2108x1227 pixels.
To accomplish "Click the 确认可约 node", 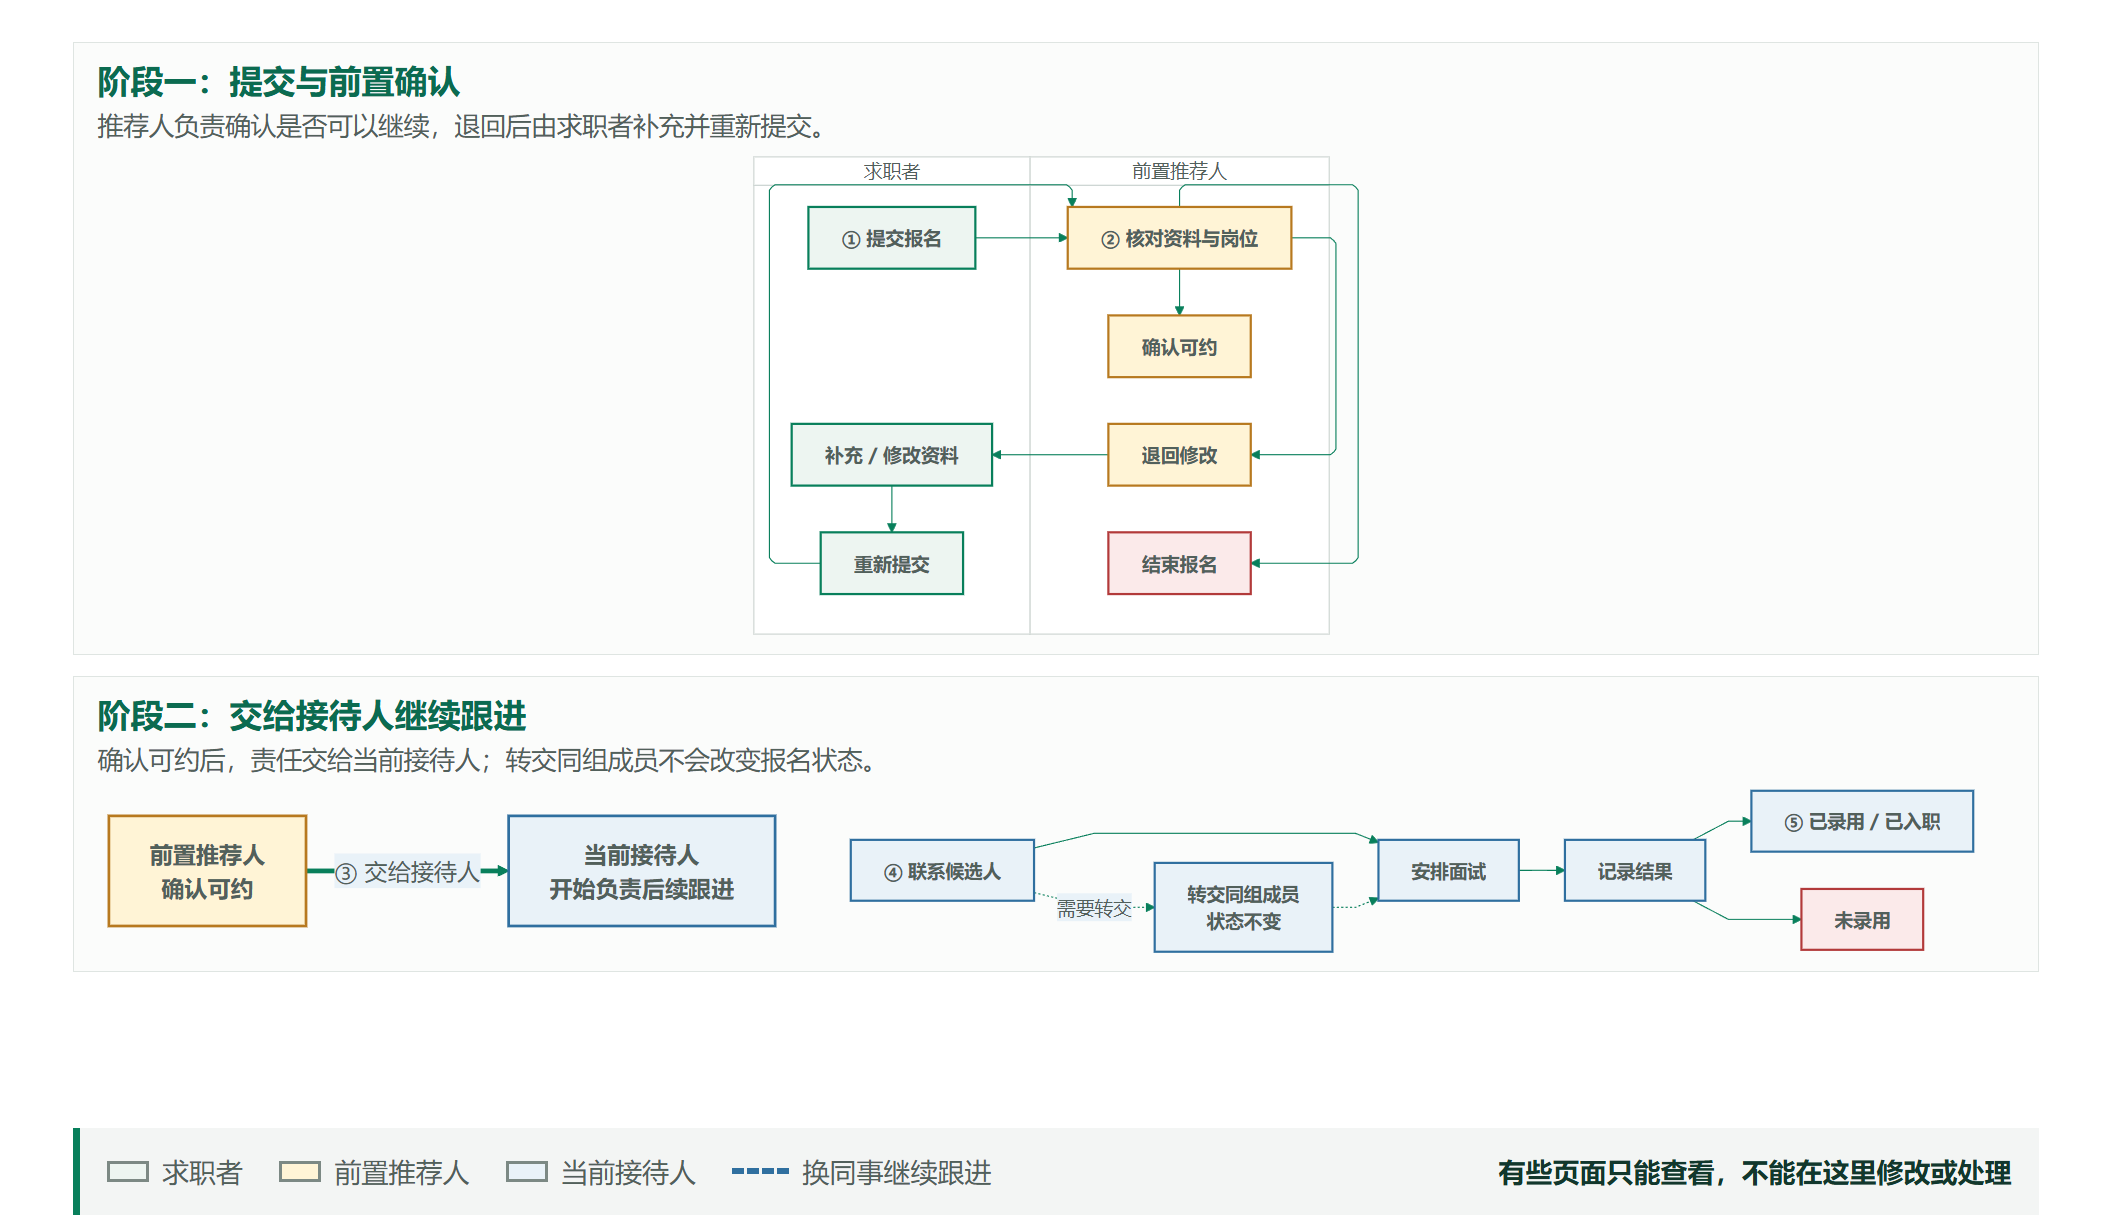I will (x=1179, y=347).
